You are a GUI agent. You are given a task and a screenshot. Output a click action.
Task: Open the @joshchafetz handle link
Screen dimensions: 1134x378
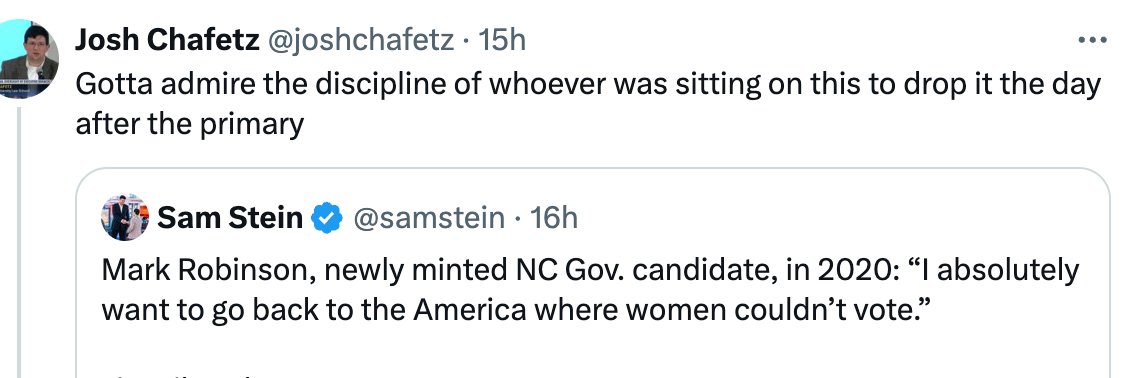pos(361,41)
